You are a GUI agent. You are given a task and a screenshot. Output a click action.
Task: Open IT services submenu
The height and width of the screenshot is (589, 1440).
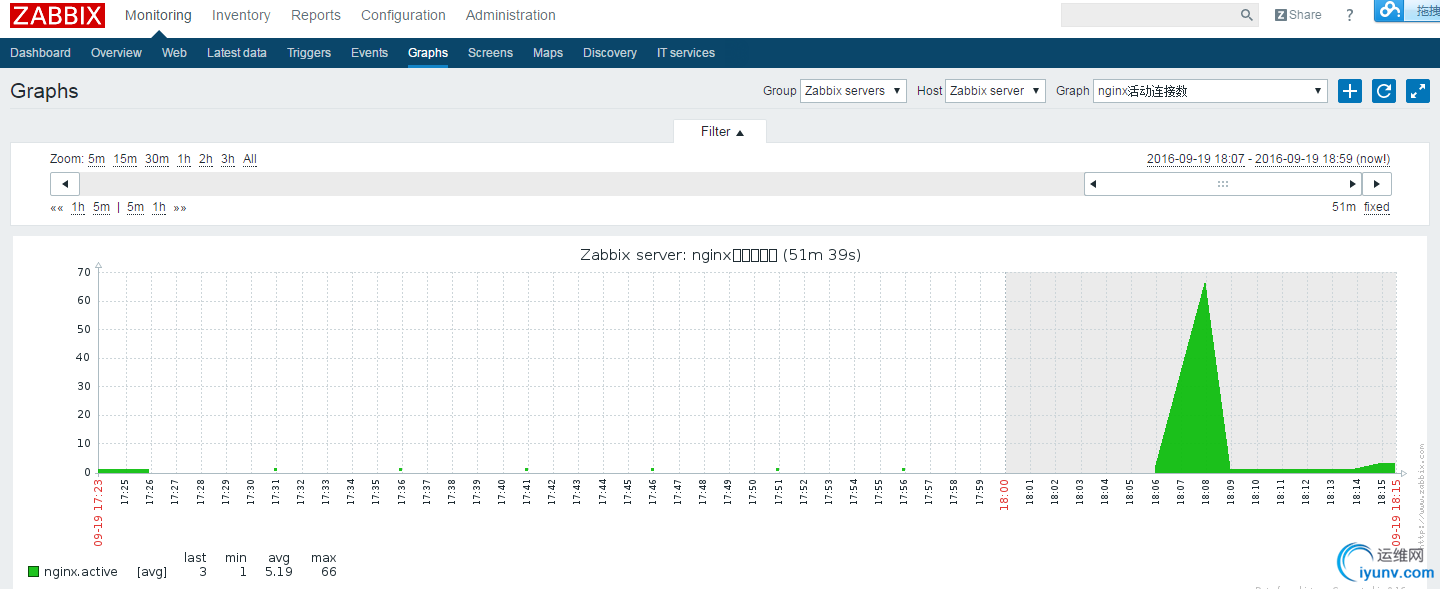(686, 53)
